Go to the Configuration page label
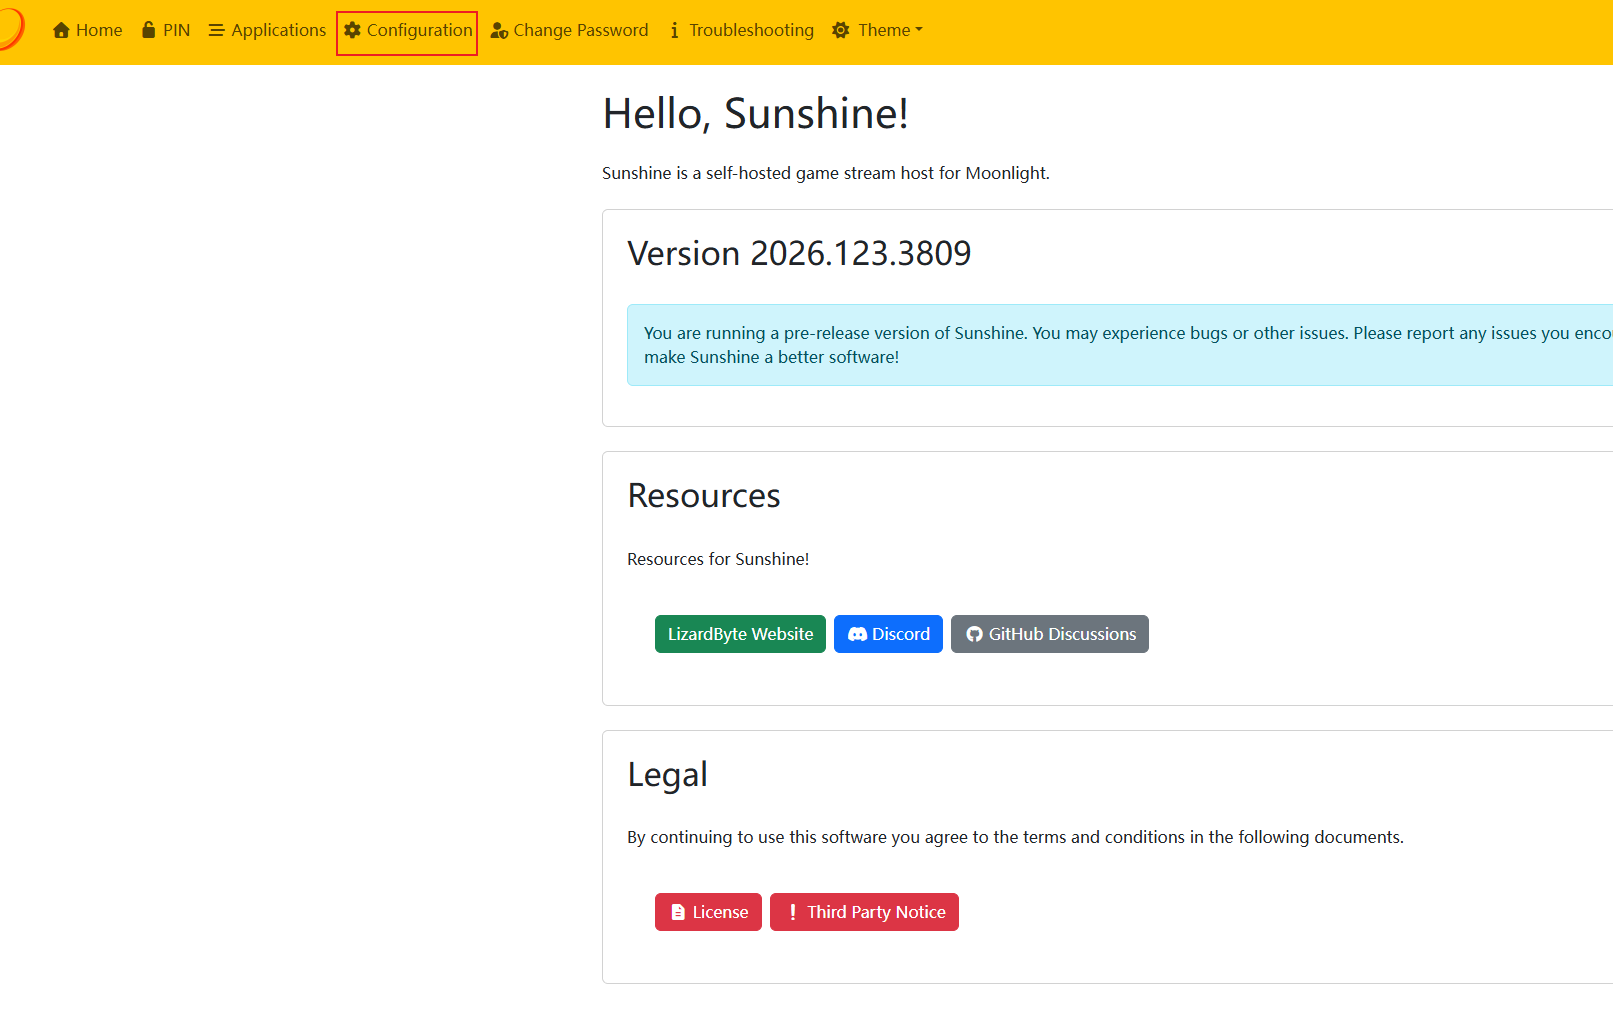The image size is (1613, 1018). coord(419,30)
